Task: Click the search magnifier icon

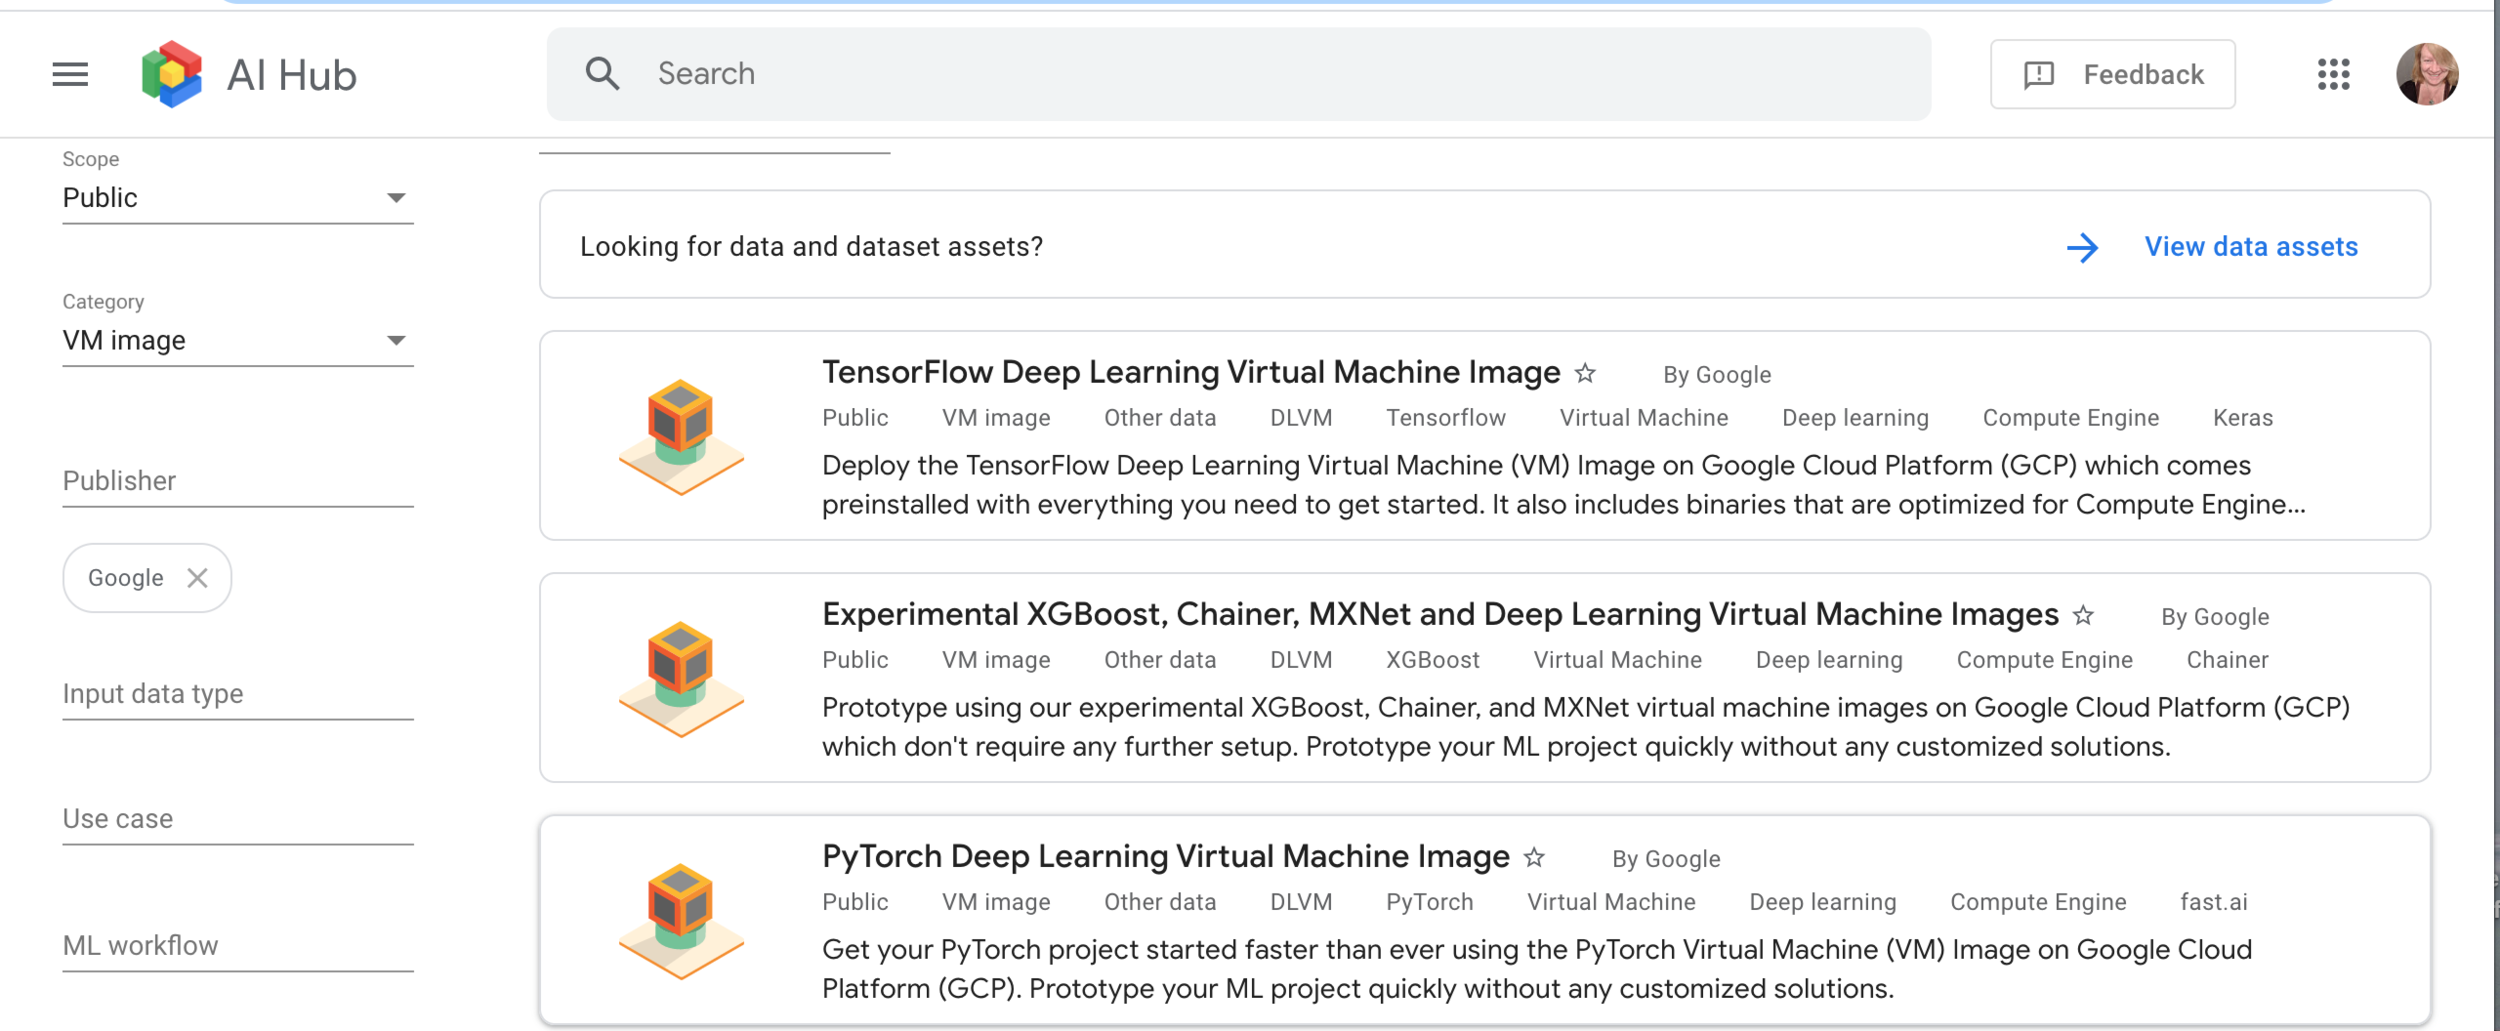Action: pos(602,74)
